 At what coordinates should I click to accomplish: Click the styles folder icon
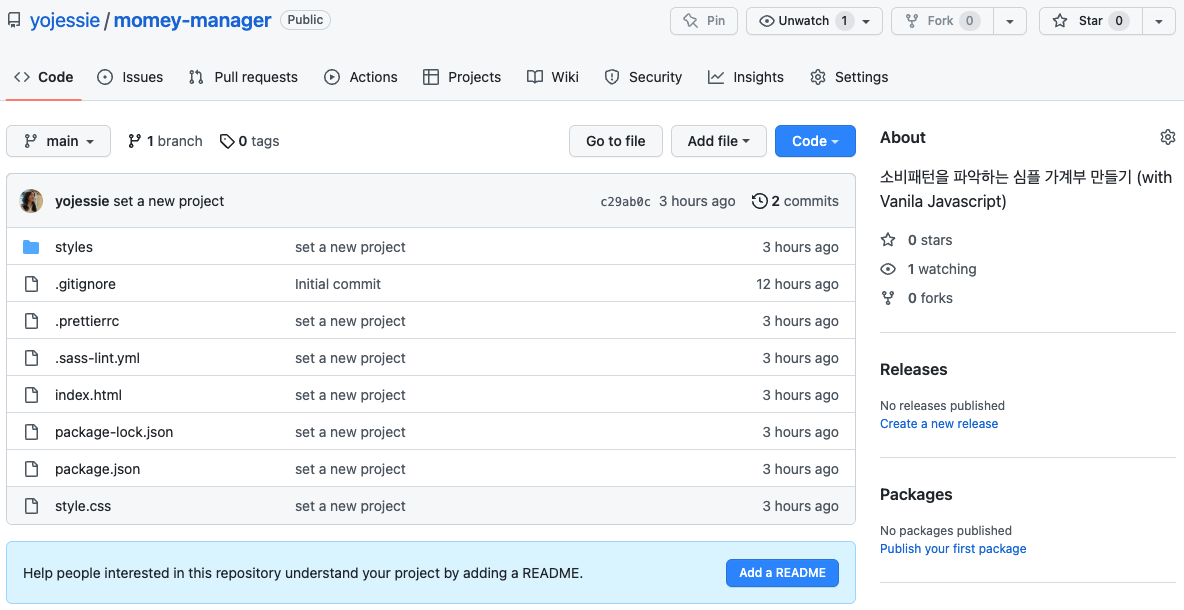pyautogui.click(x=31, y=247)
